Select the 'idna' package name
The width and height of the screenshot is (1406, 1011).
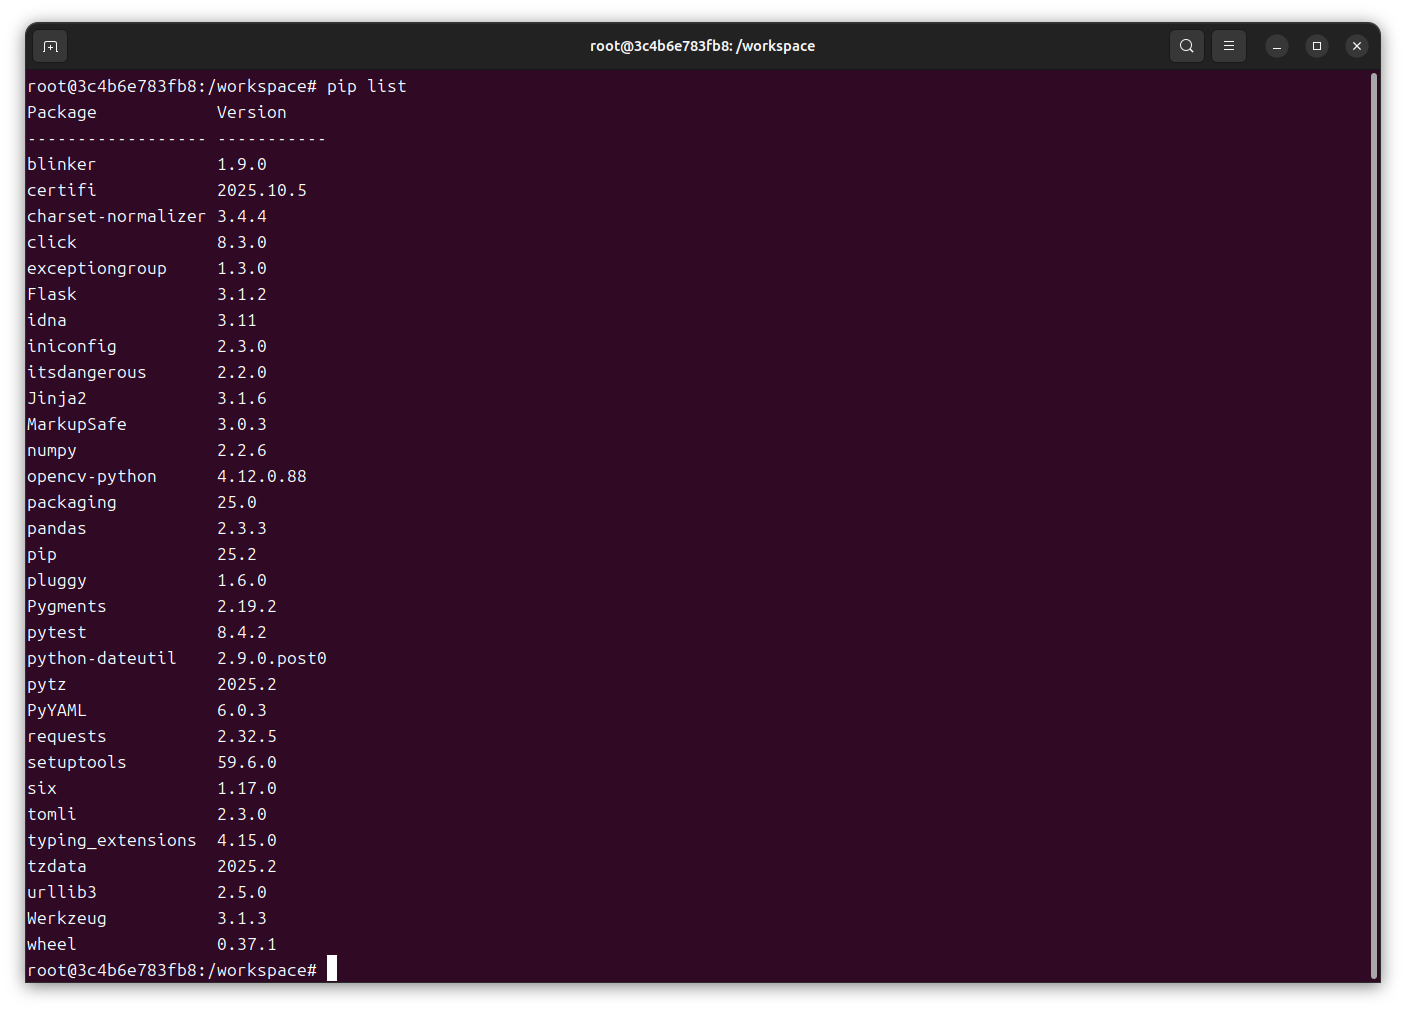[47, 321]
